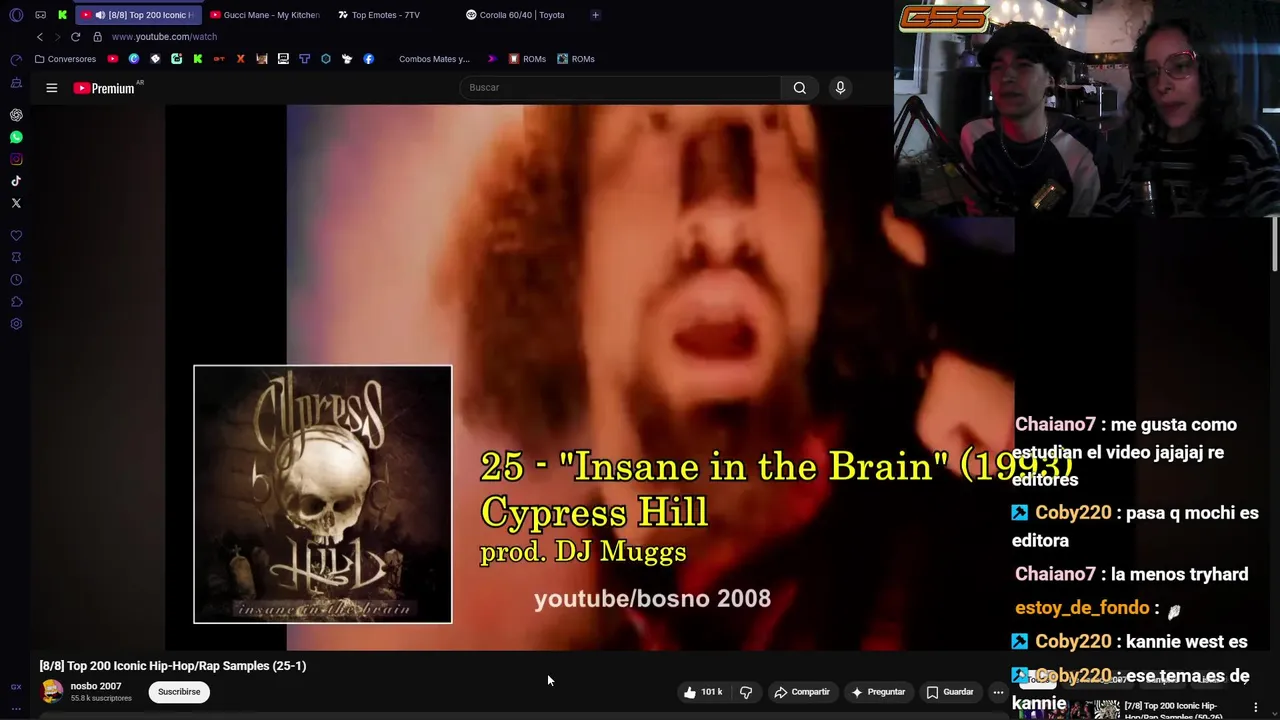Go back with the browser back arrow
This screenshot has height=720, width=1280.
click(40, 37)
